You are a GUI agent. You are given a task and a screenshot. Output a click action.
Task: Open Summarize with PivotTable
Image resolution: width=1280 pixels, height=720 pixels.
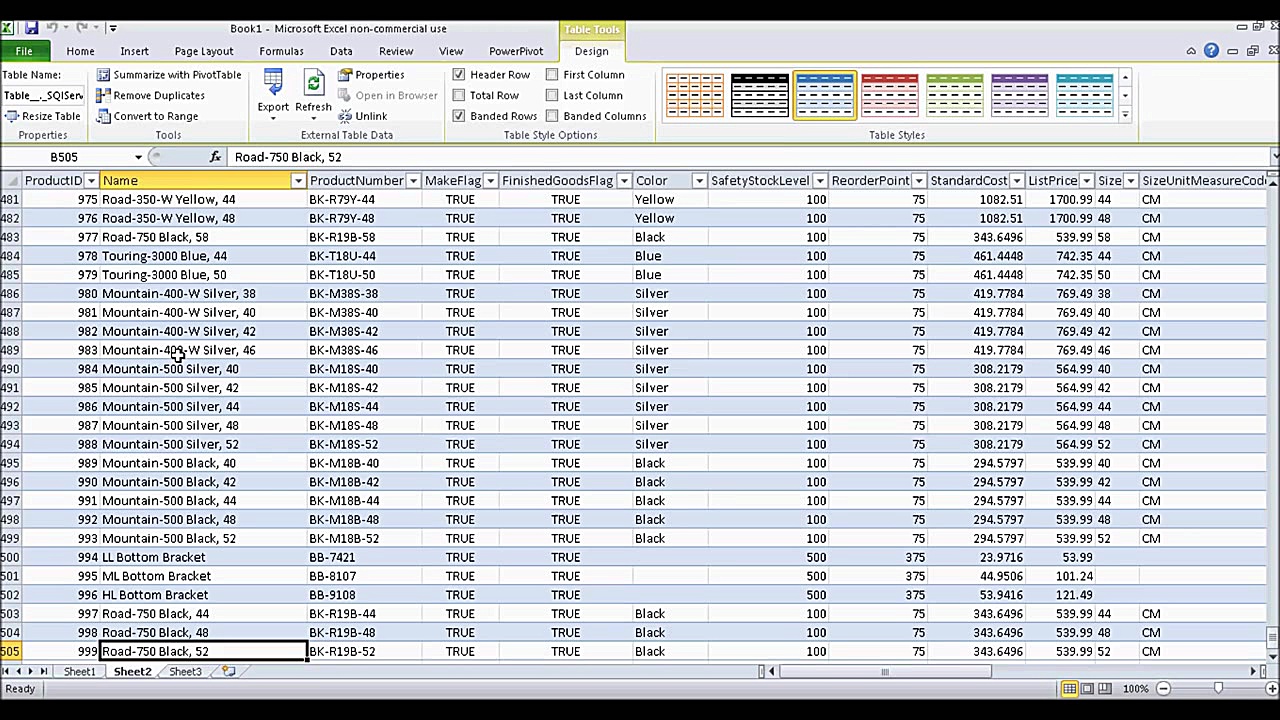[x=169, y=75]
